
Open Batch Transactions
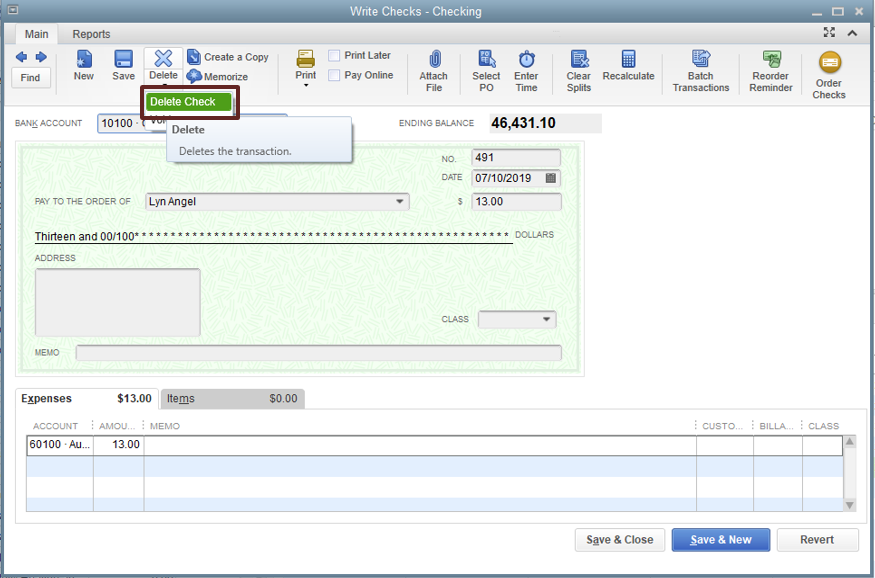point(701,71)
